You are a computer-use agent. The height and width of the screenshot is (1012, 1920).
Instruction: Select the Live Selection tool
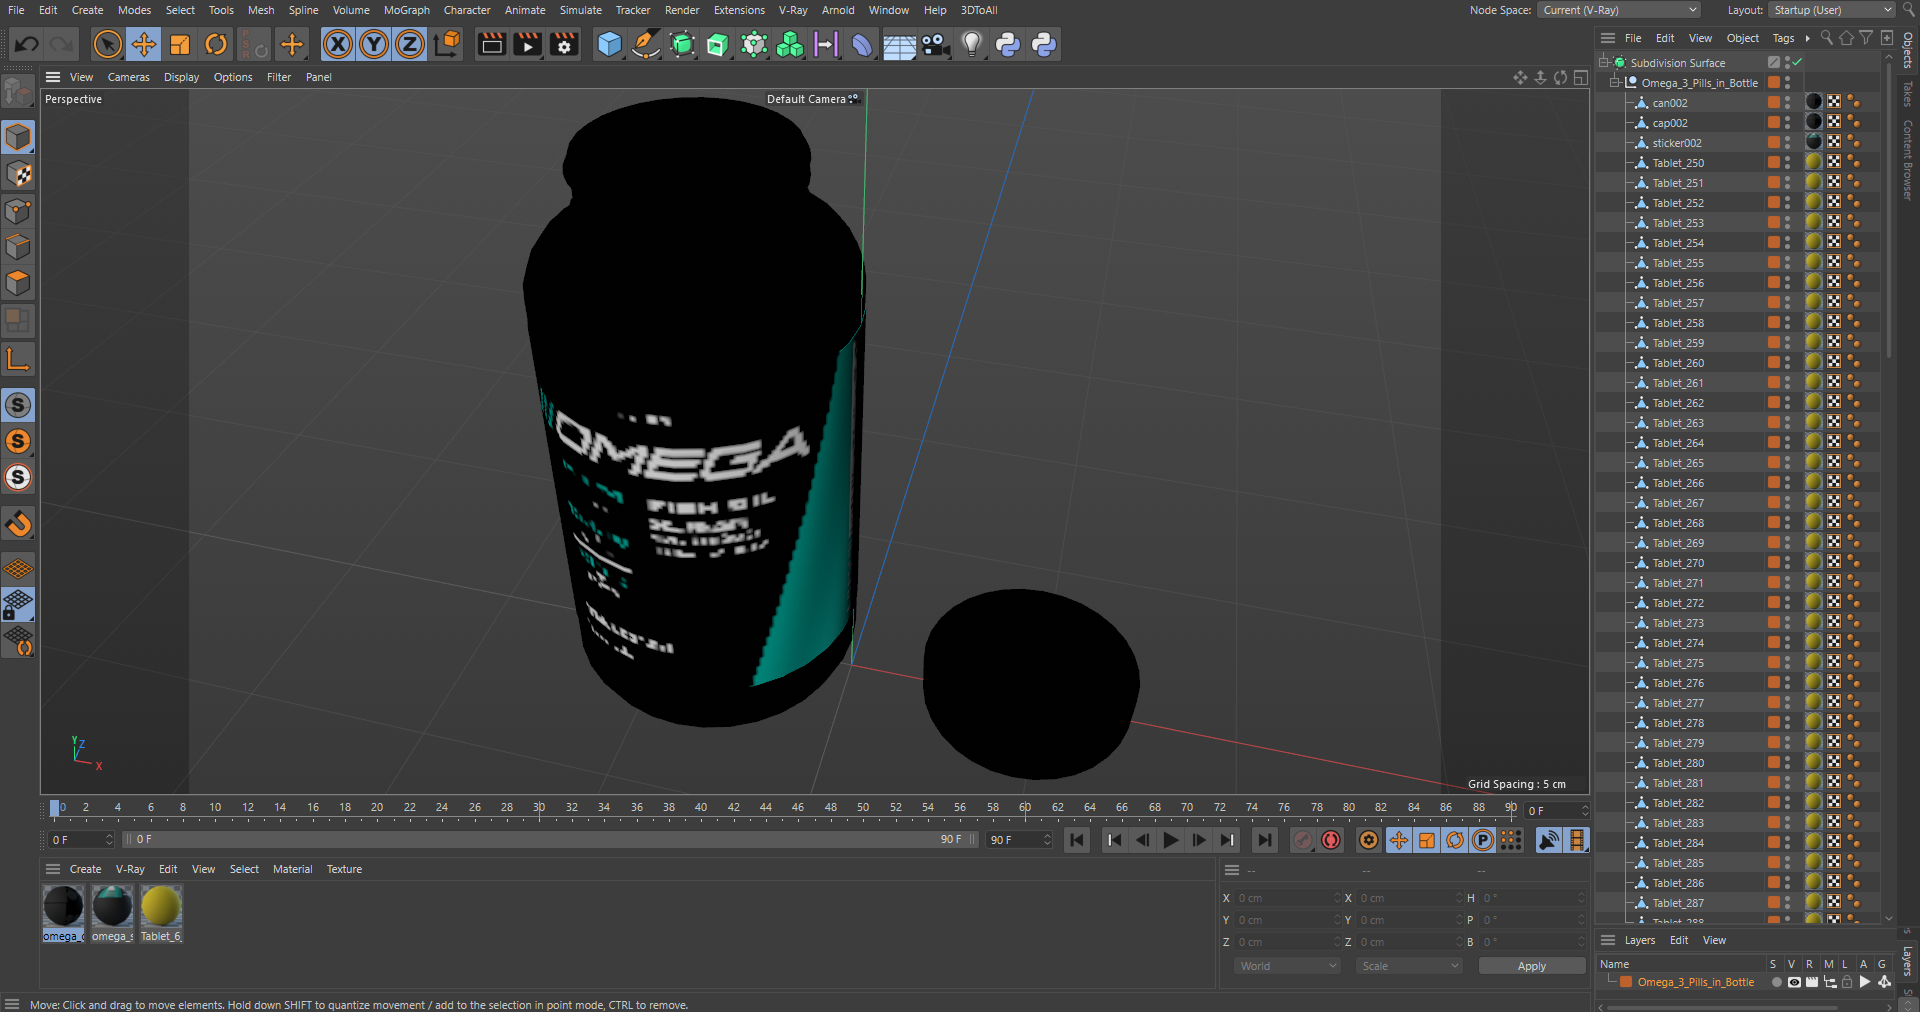108,44
